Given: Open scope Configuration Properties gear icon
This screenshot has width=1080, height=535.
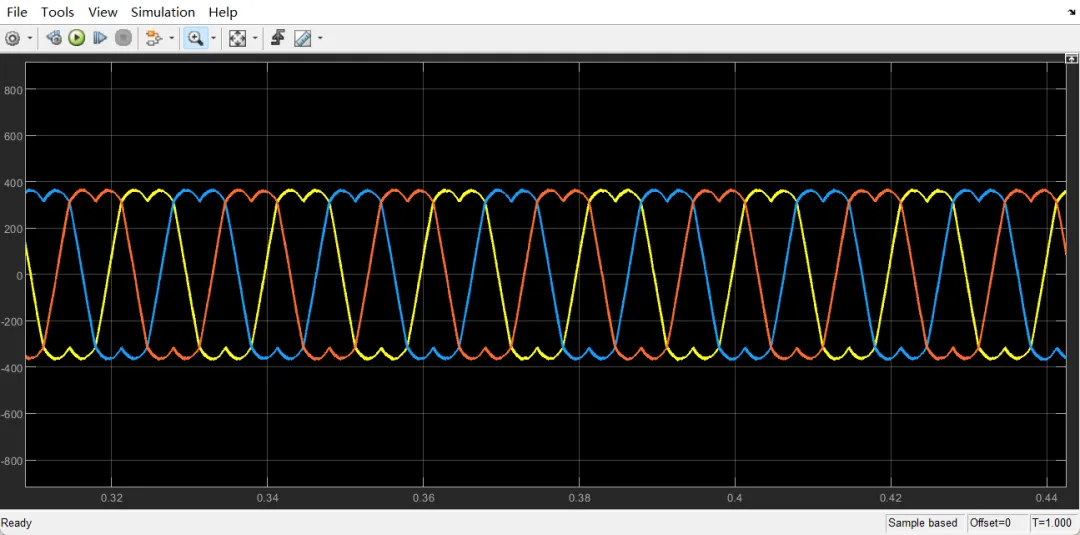Looking at the screenshot, I should tap(12, 39).
